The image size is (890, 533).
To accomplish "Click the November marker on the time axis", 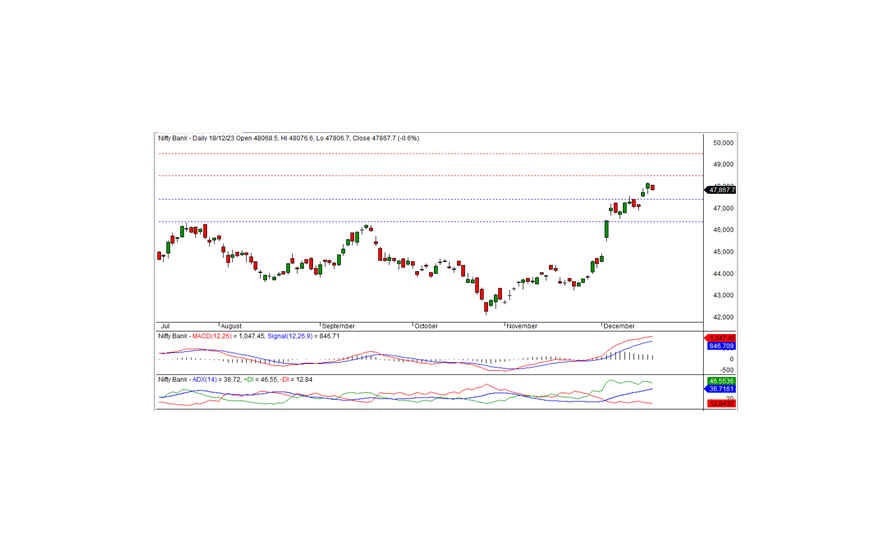I will coord(522,326).
